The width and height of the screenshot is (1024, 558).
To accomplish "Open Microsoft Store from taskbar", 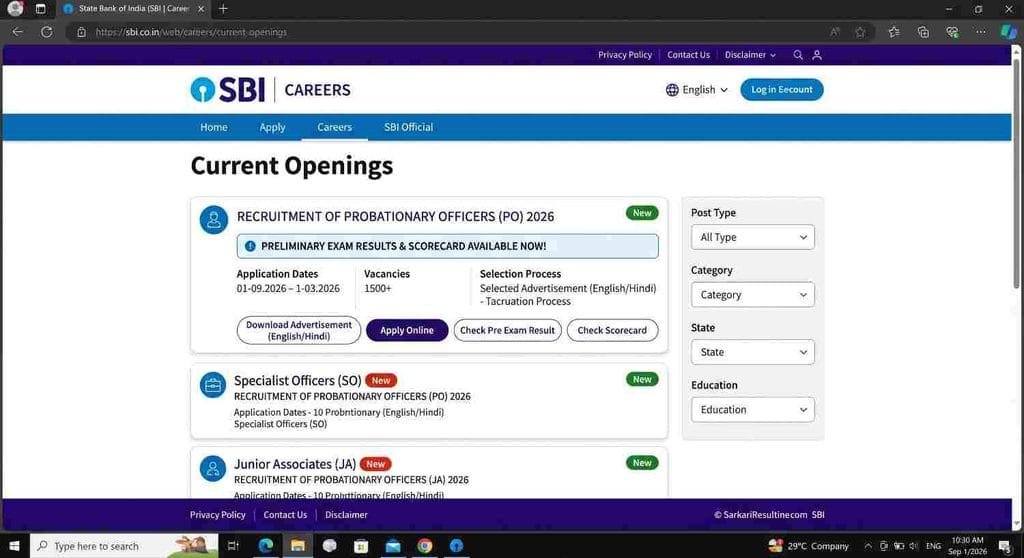I will pos(361,546).
